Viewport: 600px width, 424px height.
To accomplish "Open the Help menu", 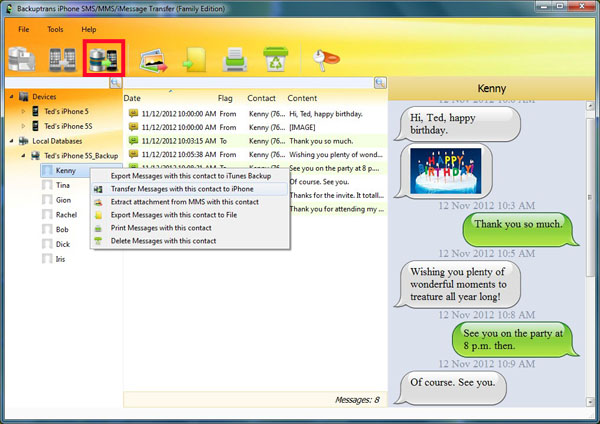I will (x=88, y=29).
